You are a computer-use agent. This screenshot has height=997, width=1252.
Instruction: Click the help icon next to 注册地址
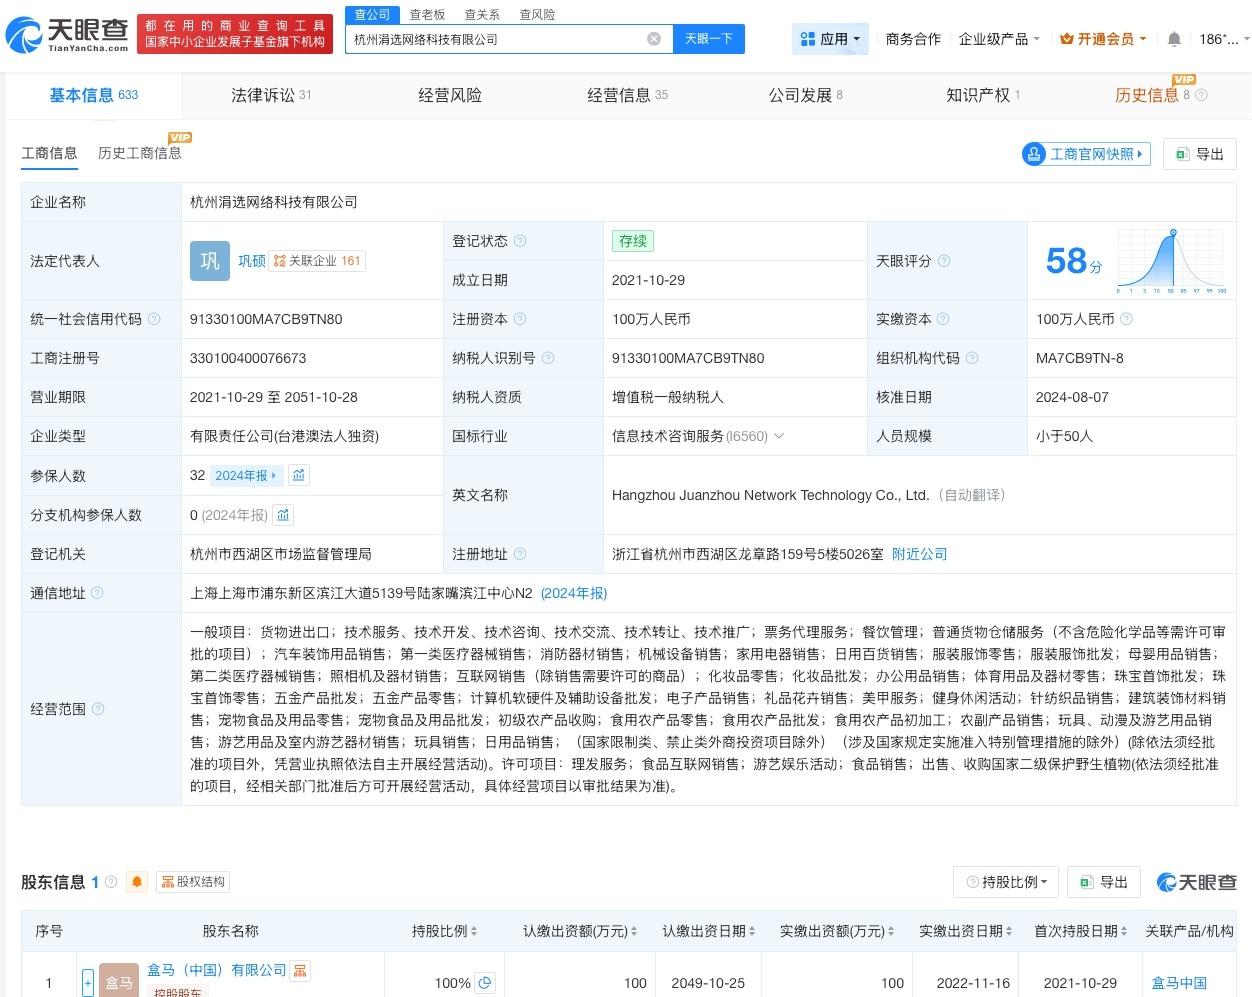click(520, 554)
